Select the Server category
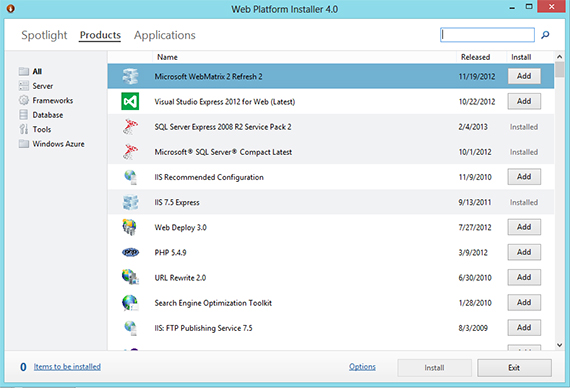Image resolution: width=570 pixels, height=388 pixels. tap(43, 86)
